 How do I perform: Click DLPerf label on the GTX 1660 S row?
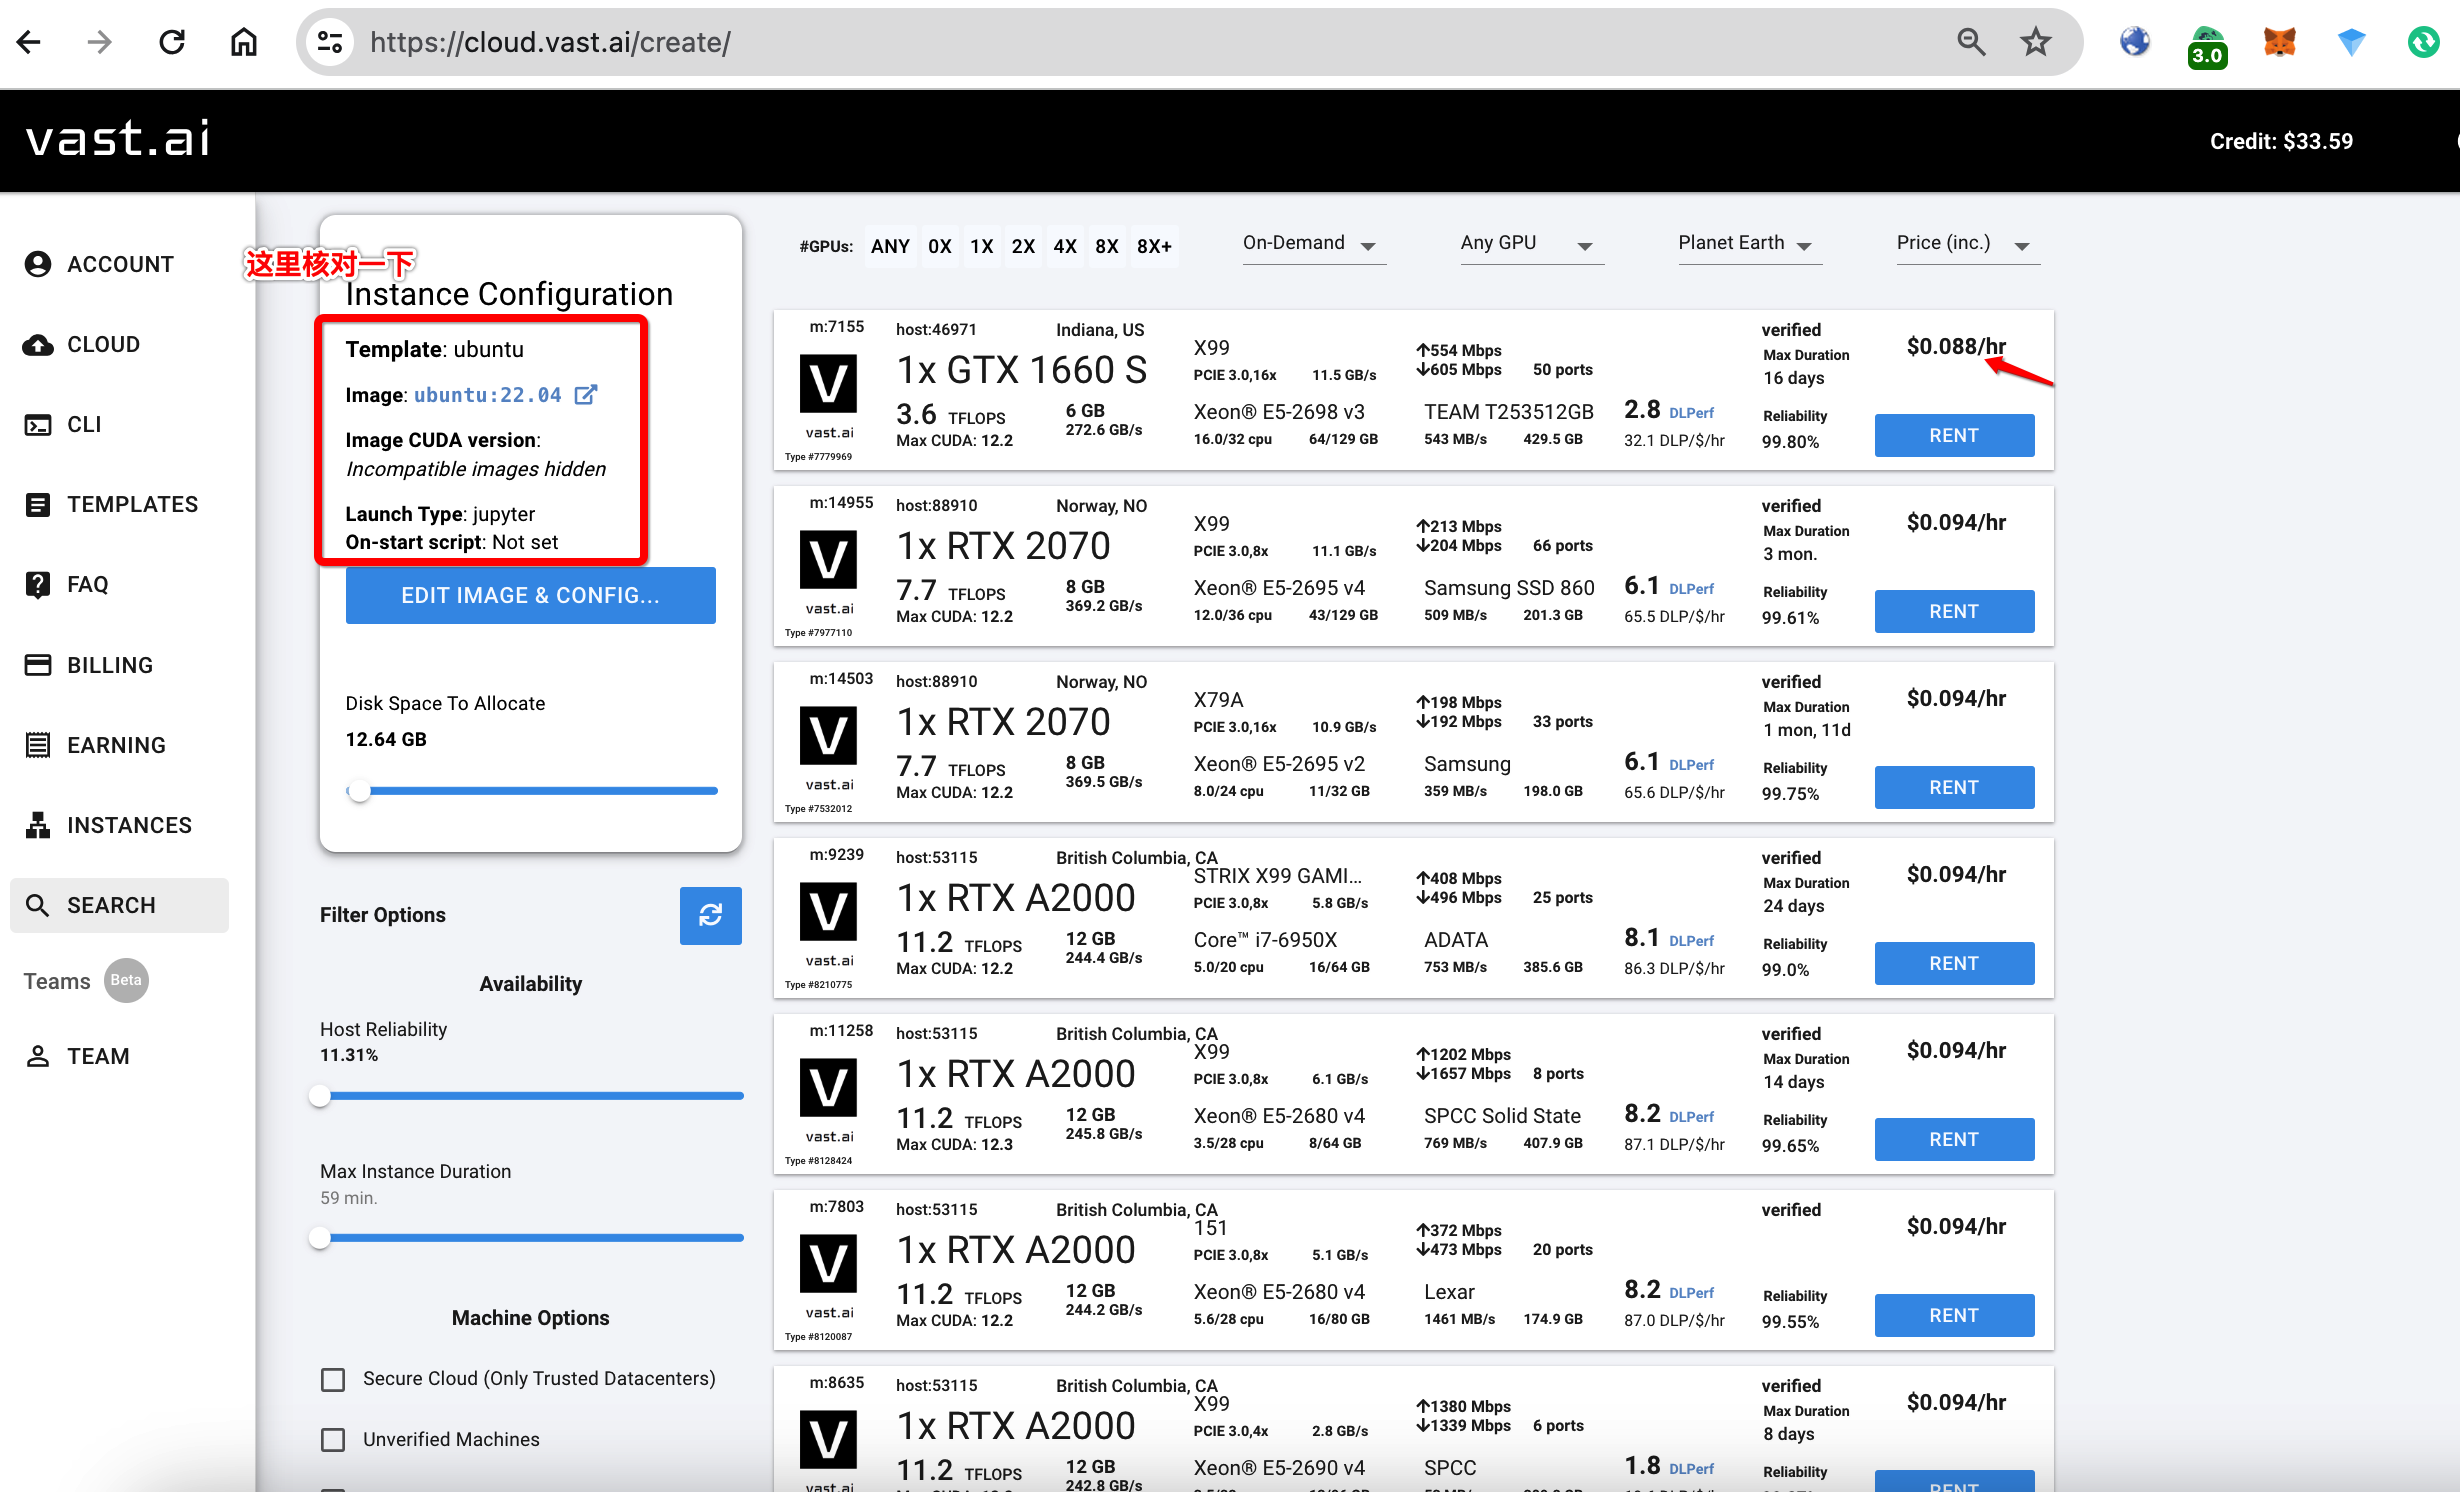pyautogui.click(x=1691, y=413)
